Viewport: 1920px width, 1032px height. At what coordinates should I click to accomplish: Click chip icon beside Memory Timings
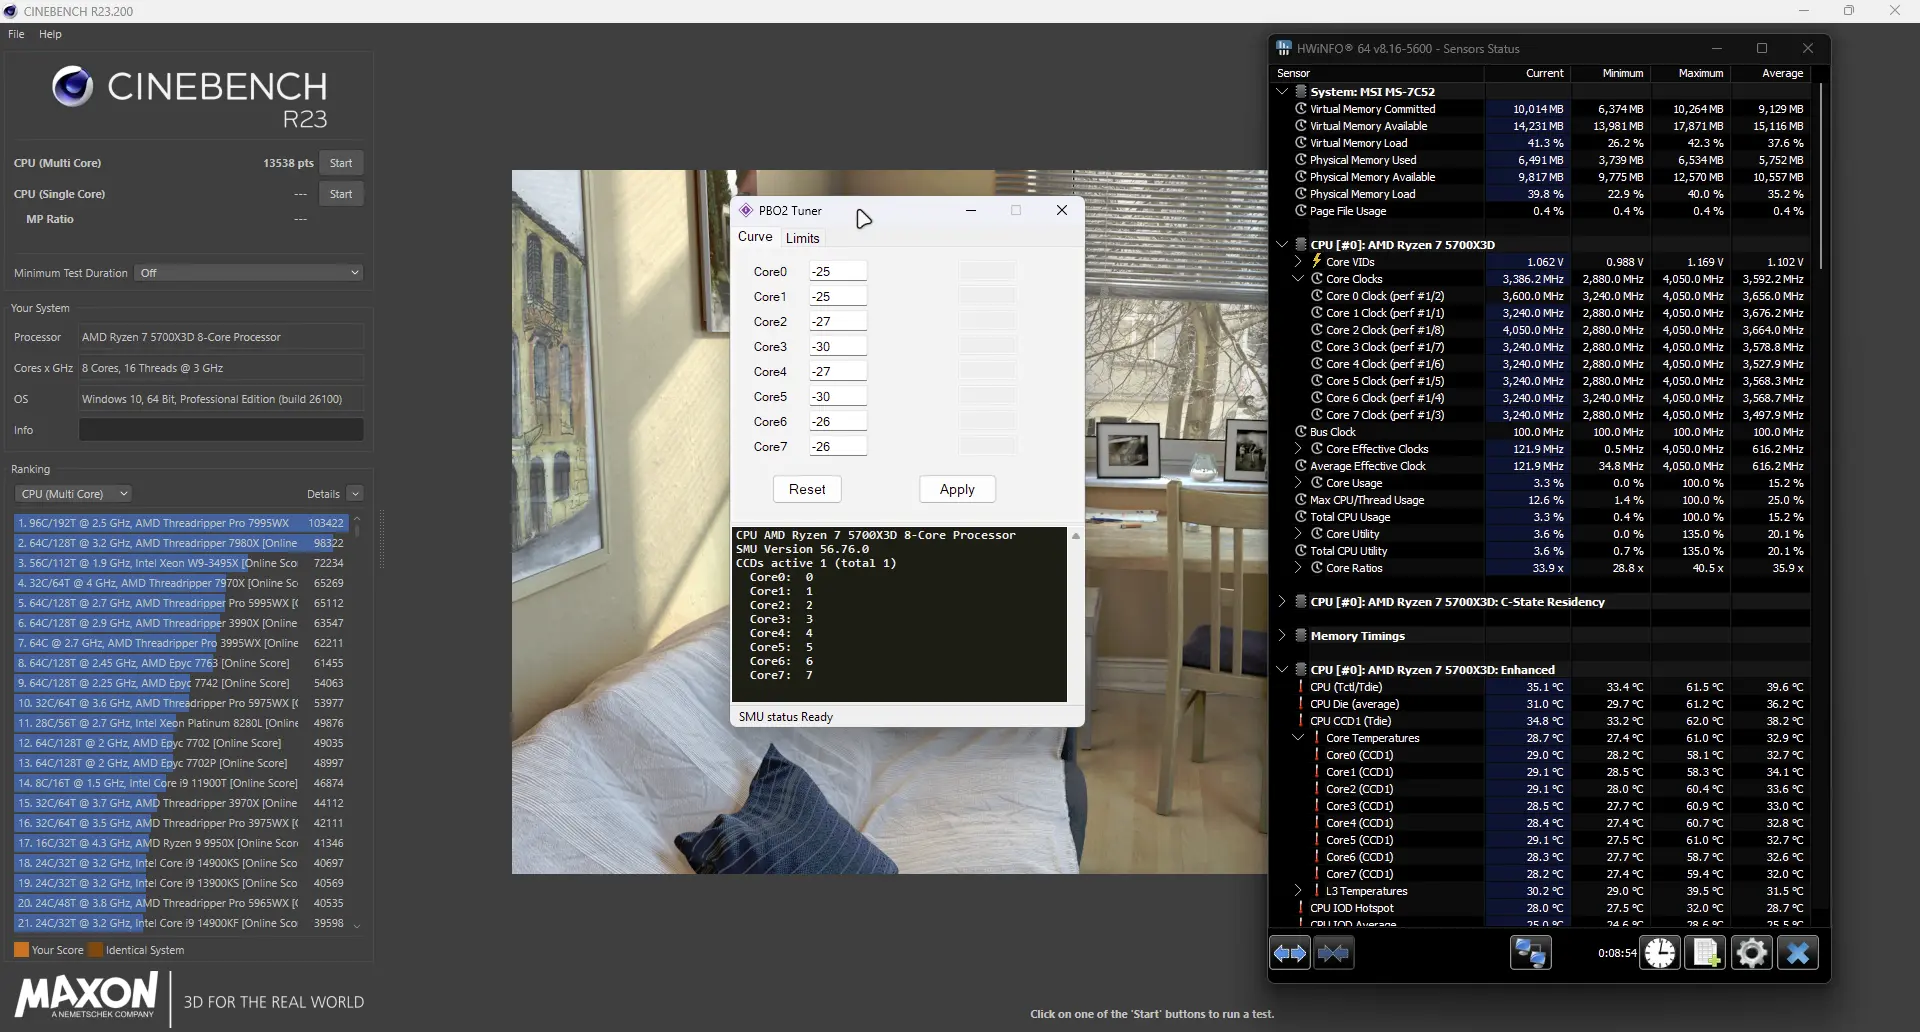[1301, 635]
